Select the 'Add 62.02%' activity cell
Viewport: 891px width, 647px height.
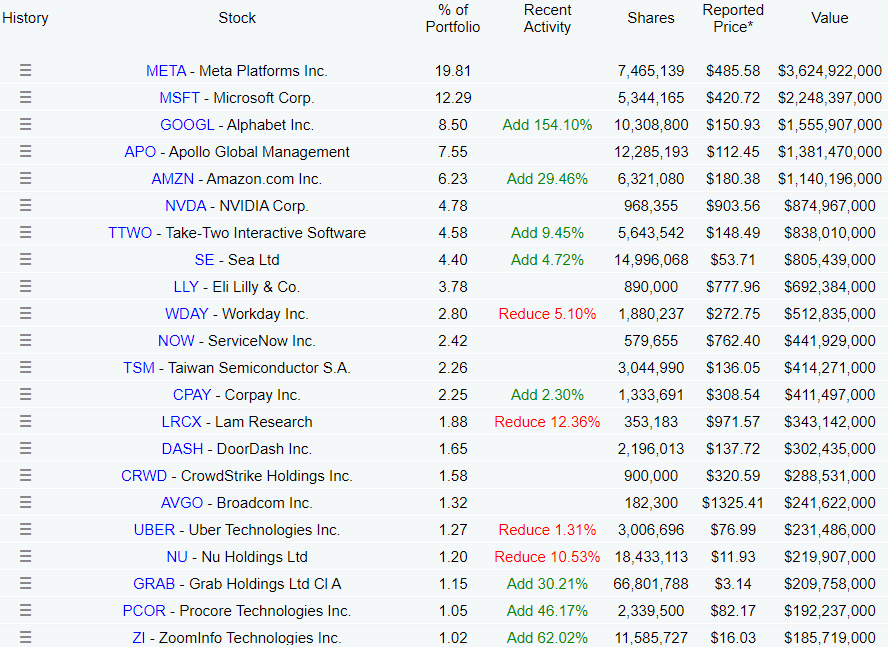547,638
